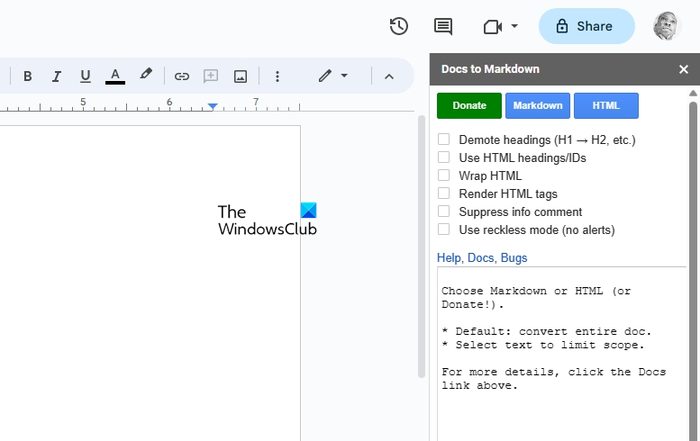Check Render HTML tags option
This screenshot has height=441, width=700.
coord(444,193)
